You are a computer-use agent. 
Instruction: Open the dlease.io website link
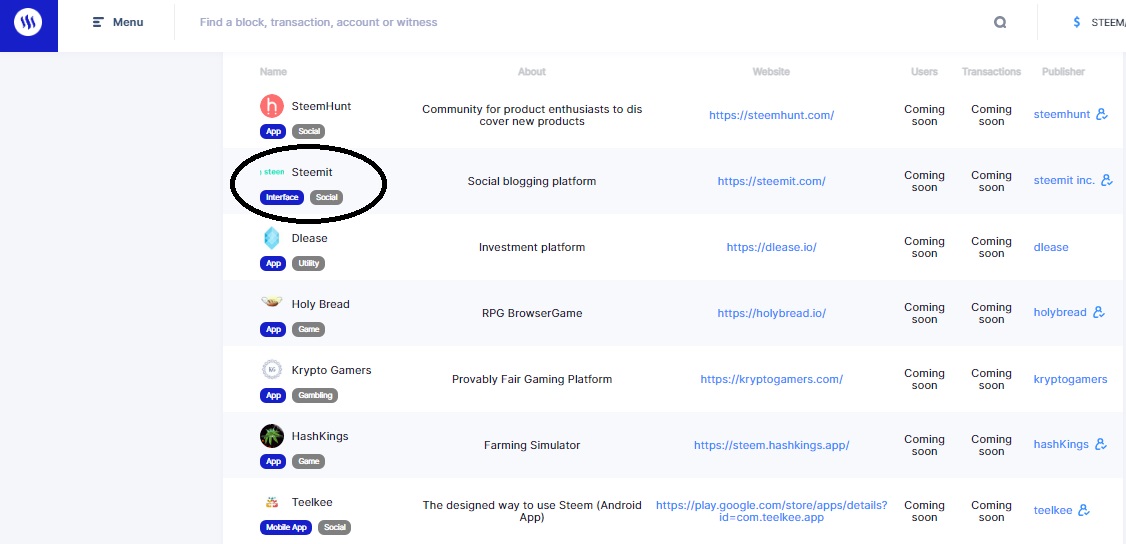tap(771, 247)
